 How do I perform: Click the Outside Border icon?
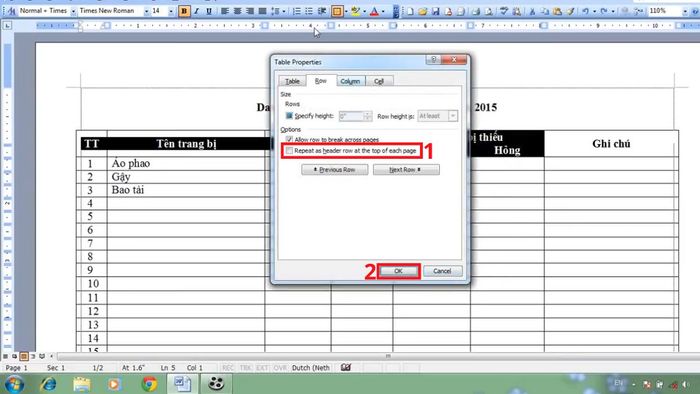coord(337,11)
